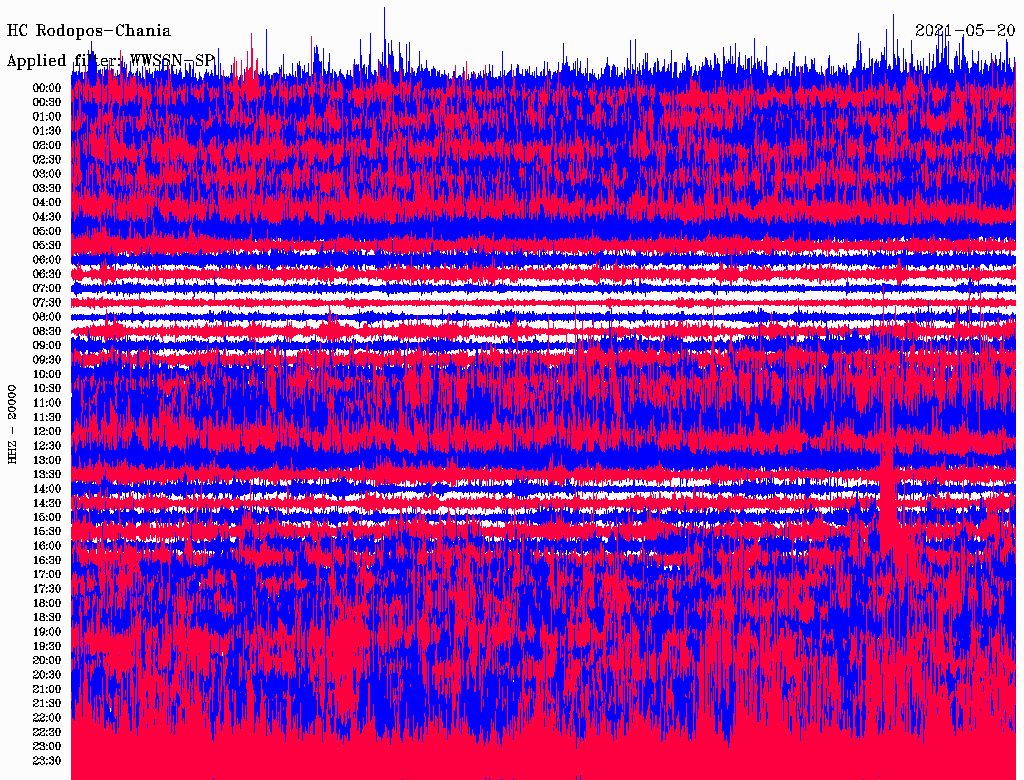Select the 22:30 time row label

click(47, 732)
